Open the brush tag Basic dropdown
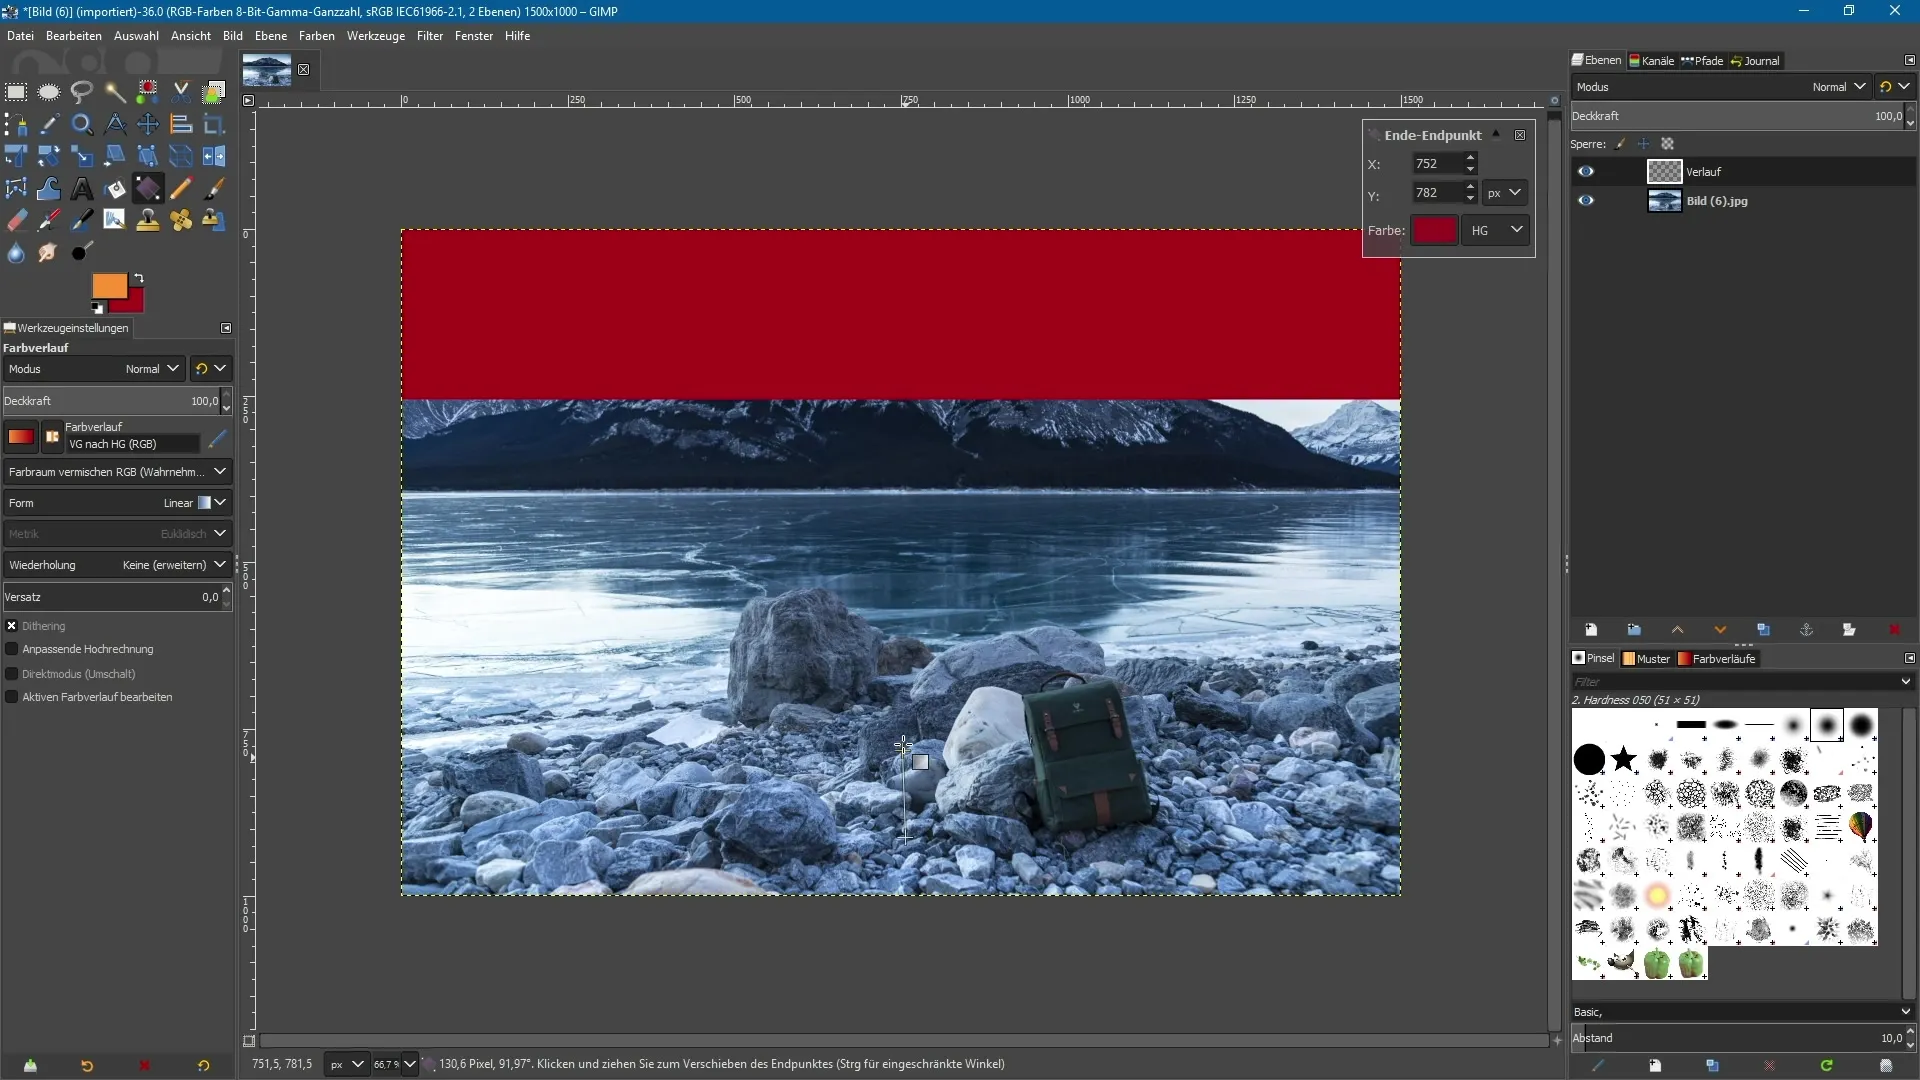Screen dimensions: 1920x1080 coord(1741,1012)
